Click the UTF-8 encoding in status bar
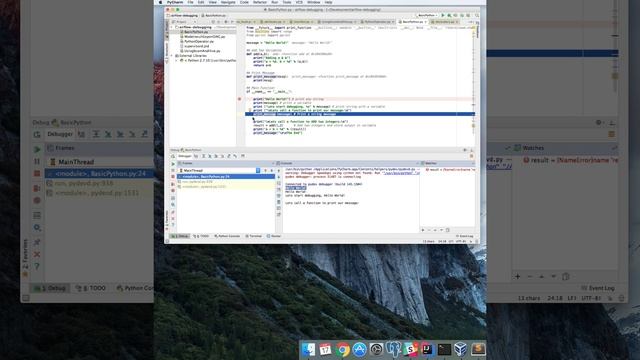 point(461,242)
